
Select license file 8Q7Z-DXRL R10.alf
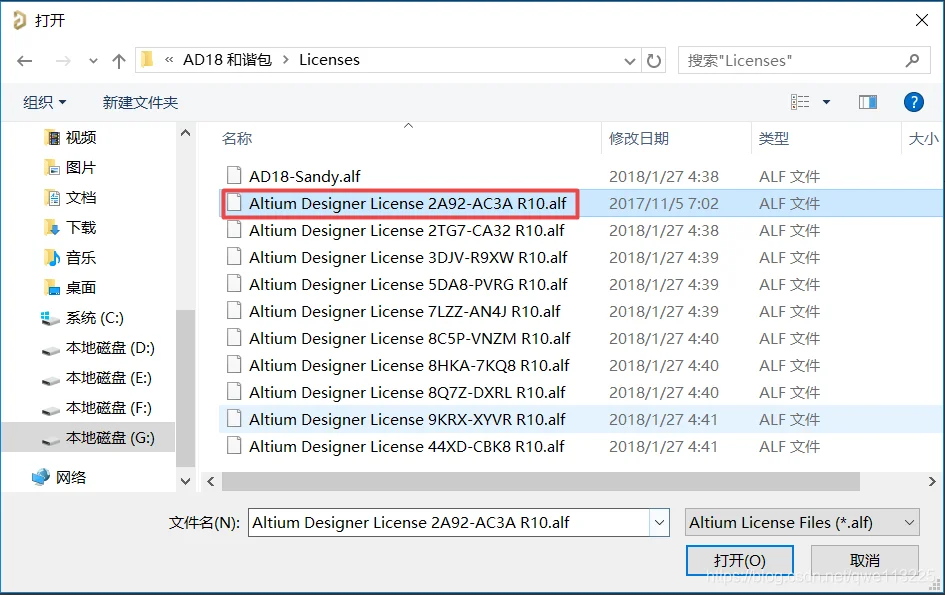(x=407, y=392)
